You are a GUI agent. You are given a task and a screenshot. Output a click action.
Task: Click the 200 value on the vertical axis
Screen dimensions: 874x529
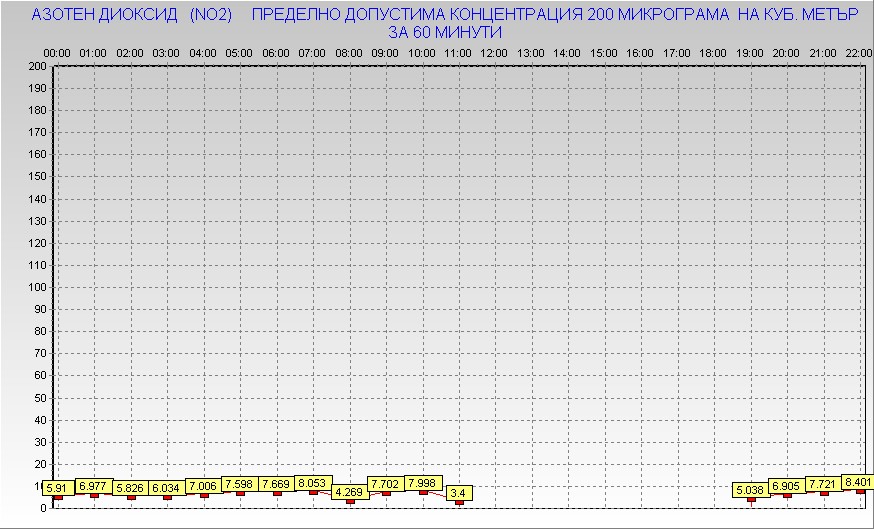pyautogui.click(x=37, y=66)
